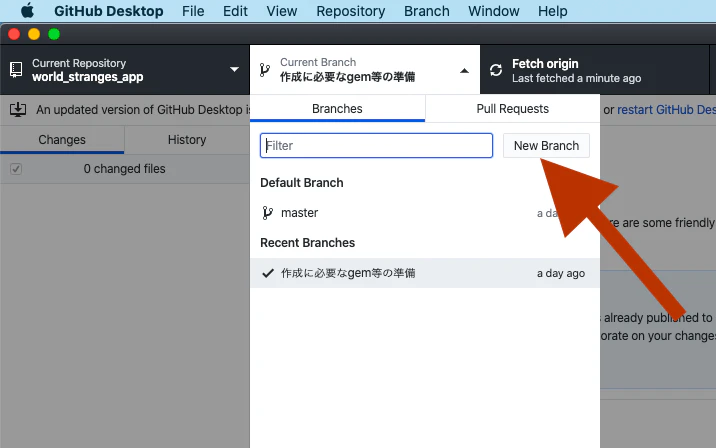Viewport: 716px width, 448px height.
Task: Open the Branch menu
Action: point(426,11)
